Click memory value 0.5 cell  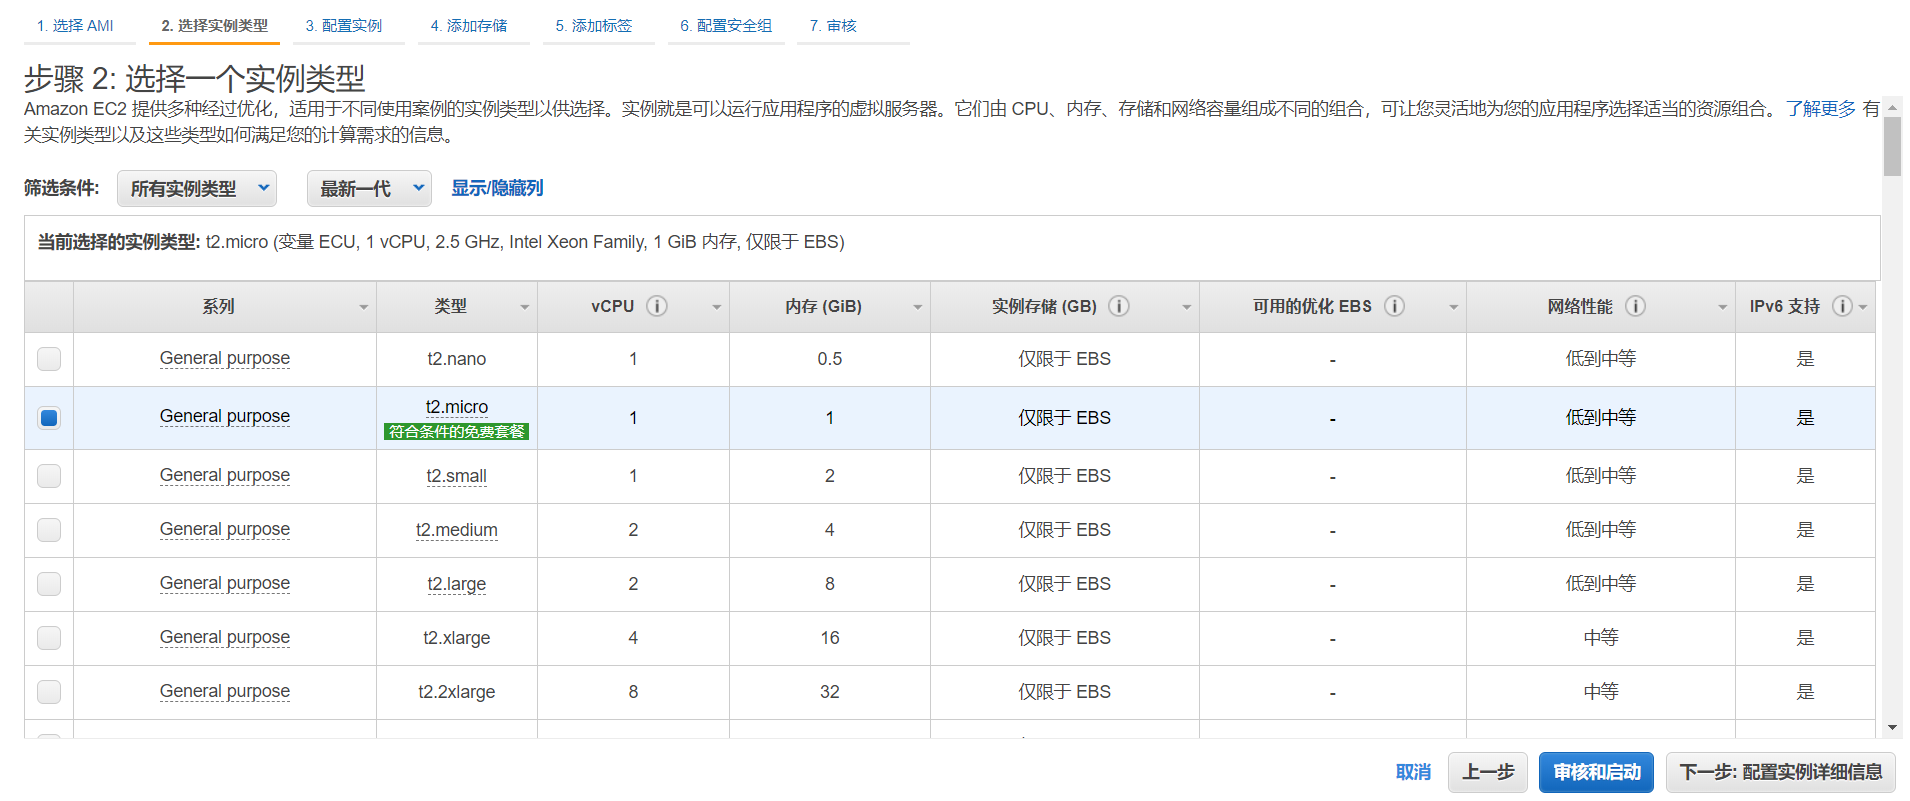tap(830, 359)
